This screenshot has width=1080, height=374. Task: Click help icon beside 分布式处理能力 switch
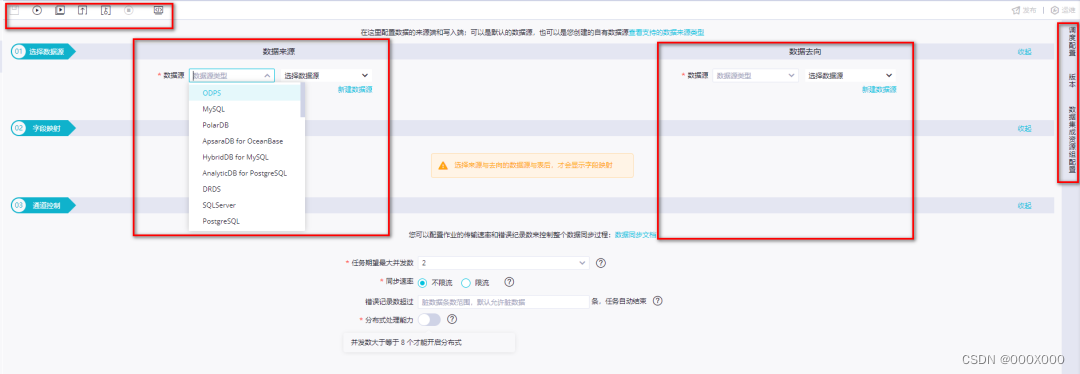tap(453, 320)
